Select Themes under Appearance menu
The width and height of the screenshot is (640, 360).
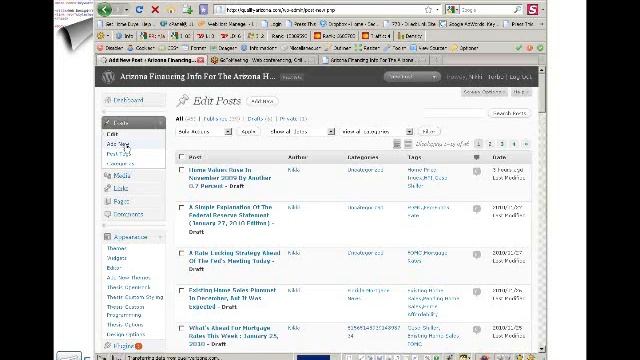click(x=117, y=248)
